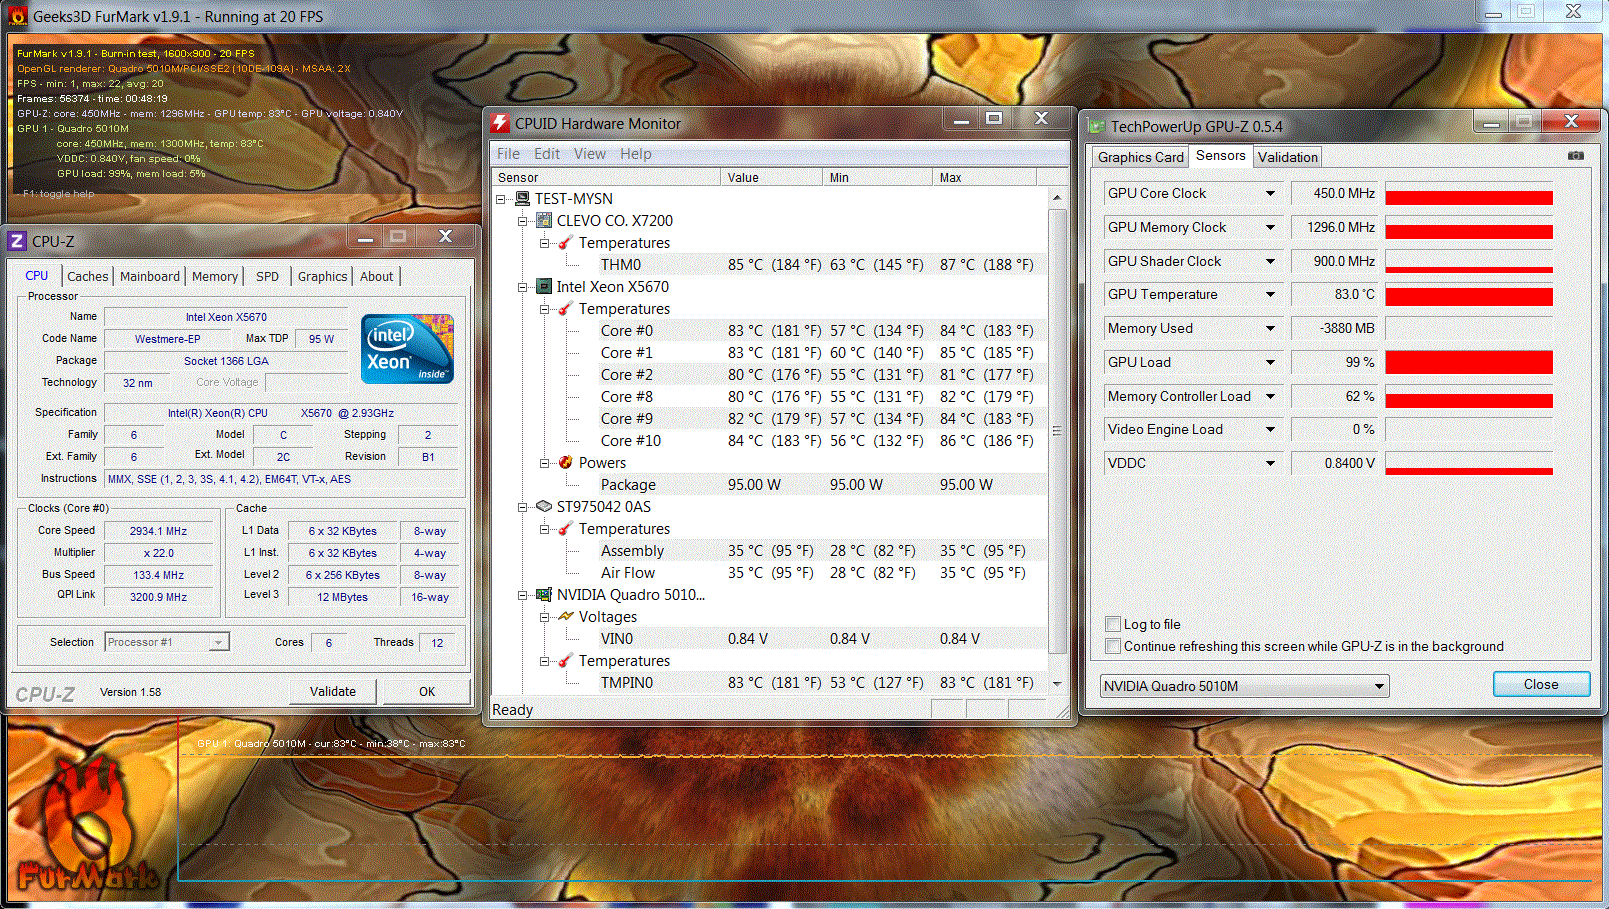Viewport: 1609px width, 909px height.
Task: Open the GPU Temperature sensor dropdown
Action: [1270, 295]
